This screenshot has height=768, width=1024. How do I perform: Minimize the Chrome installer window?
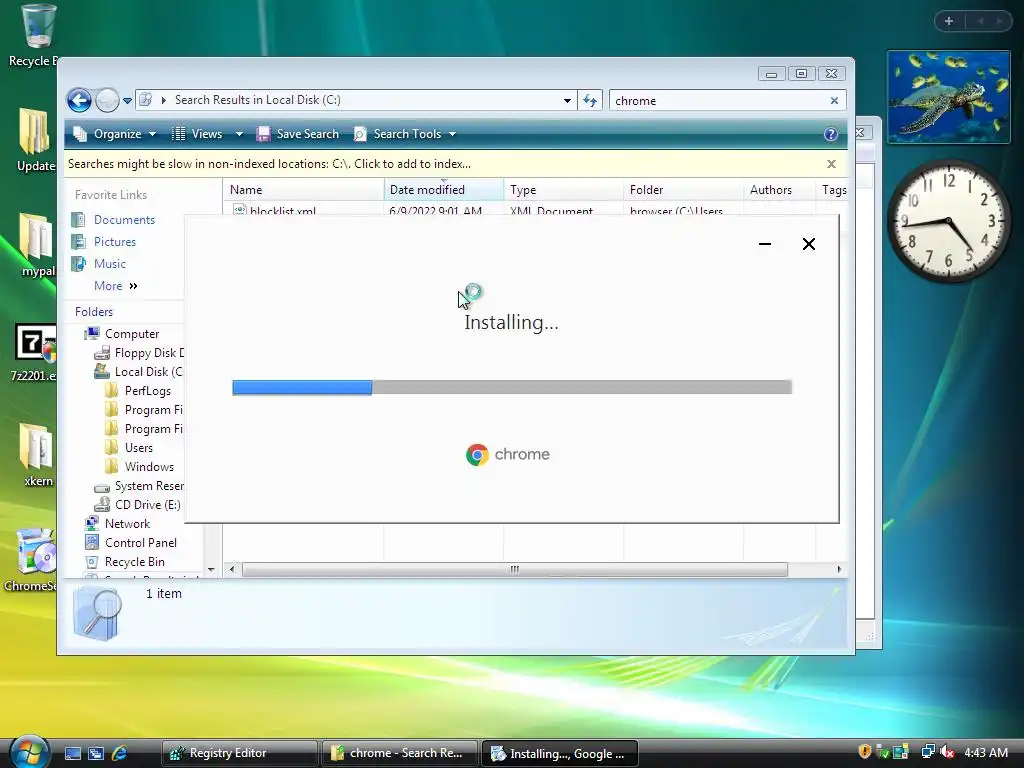pyautogui.click(x=765, y=244)
